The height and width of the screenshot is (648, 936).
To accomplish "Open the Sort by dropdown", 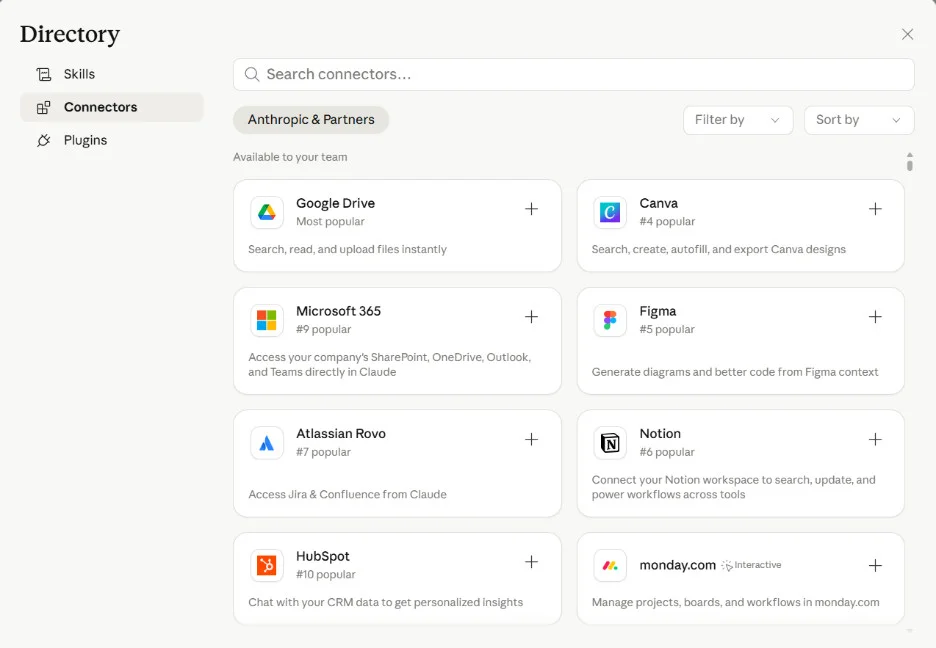I will (859, 120).
